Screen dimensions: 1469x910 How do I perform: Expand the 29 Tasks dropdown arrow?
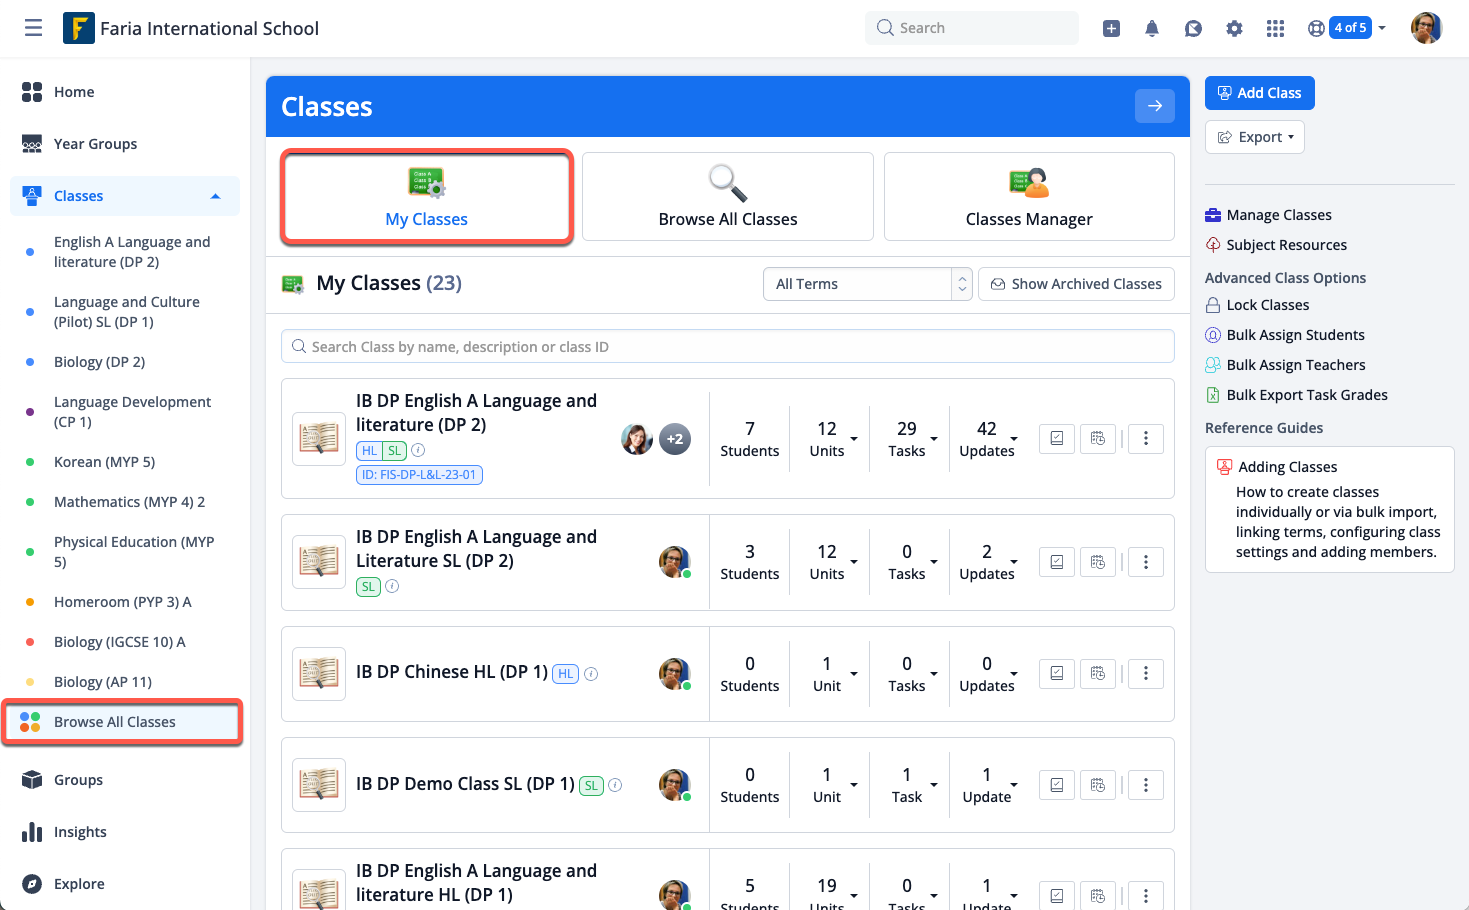[934, 439]
